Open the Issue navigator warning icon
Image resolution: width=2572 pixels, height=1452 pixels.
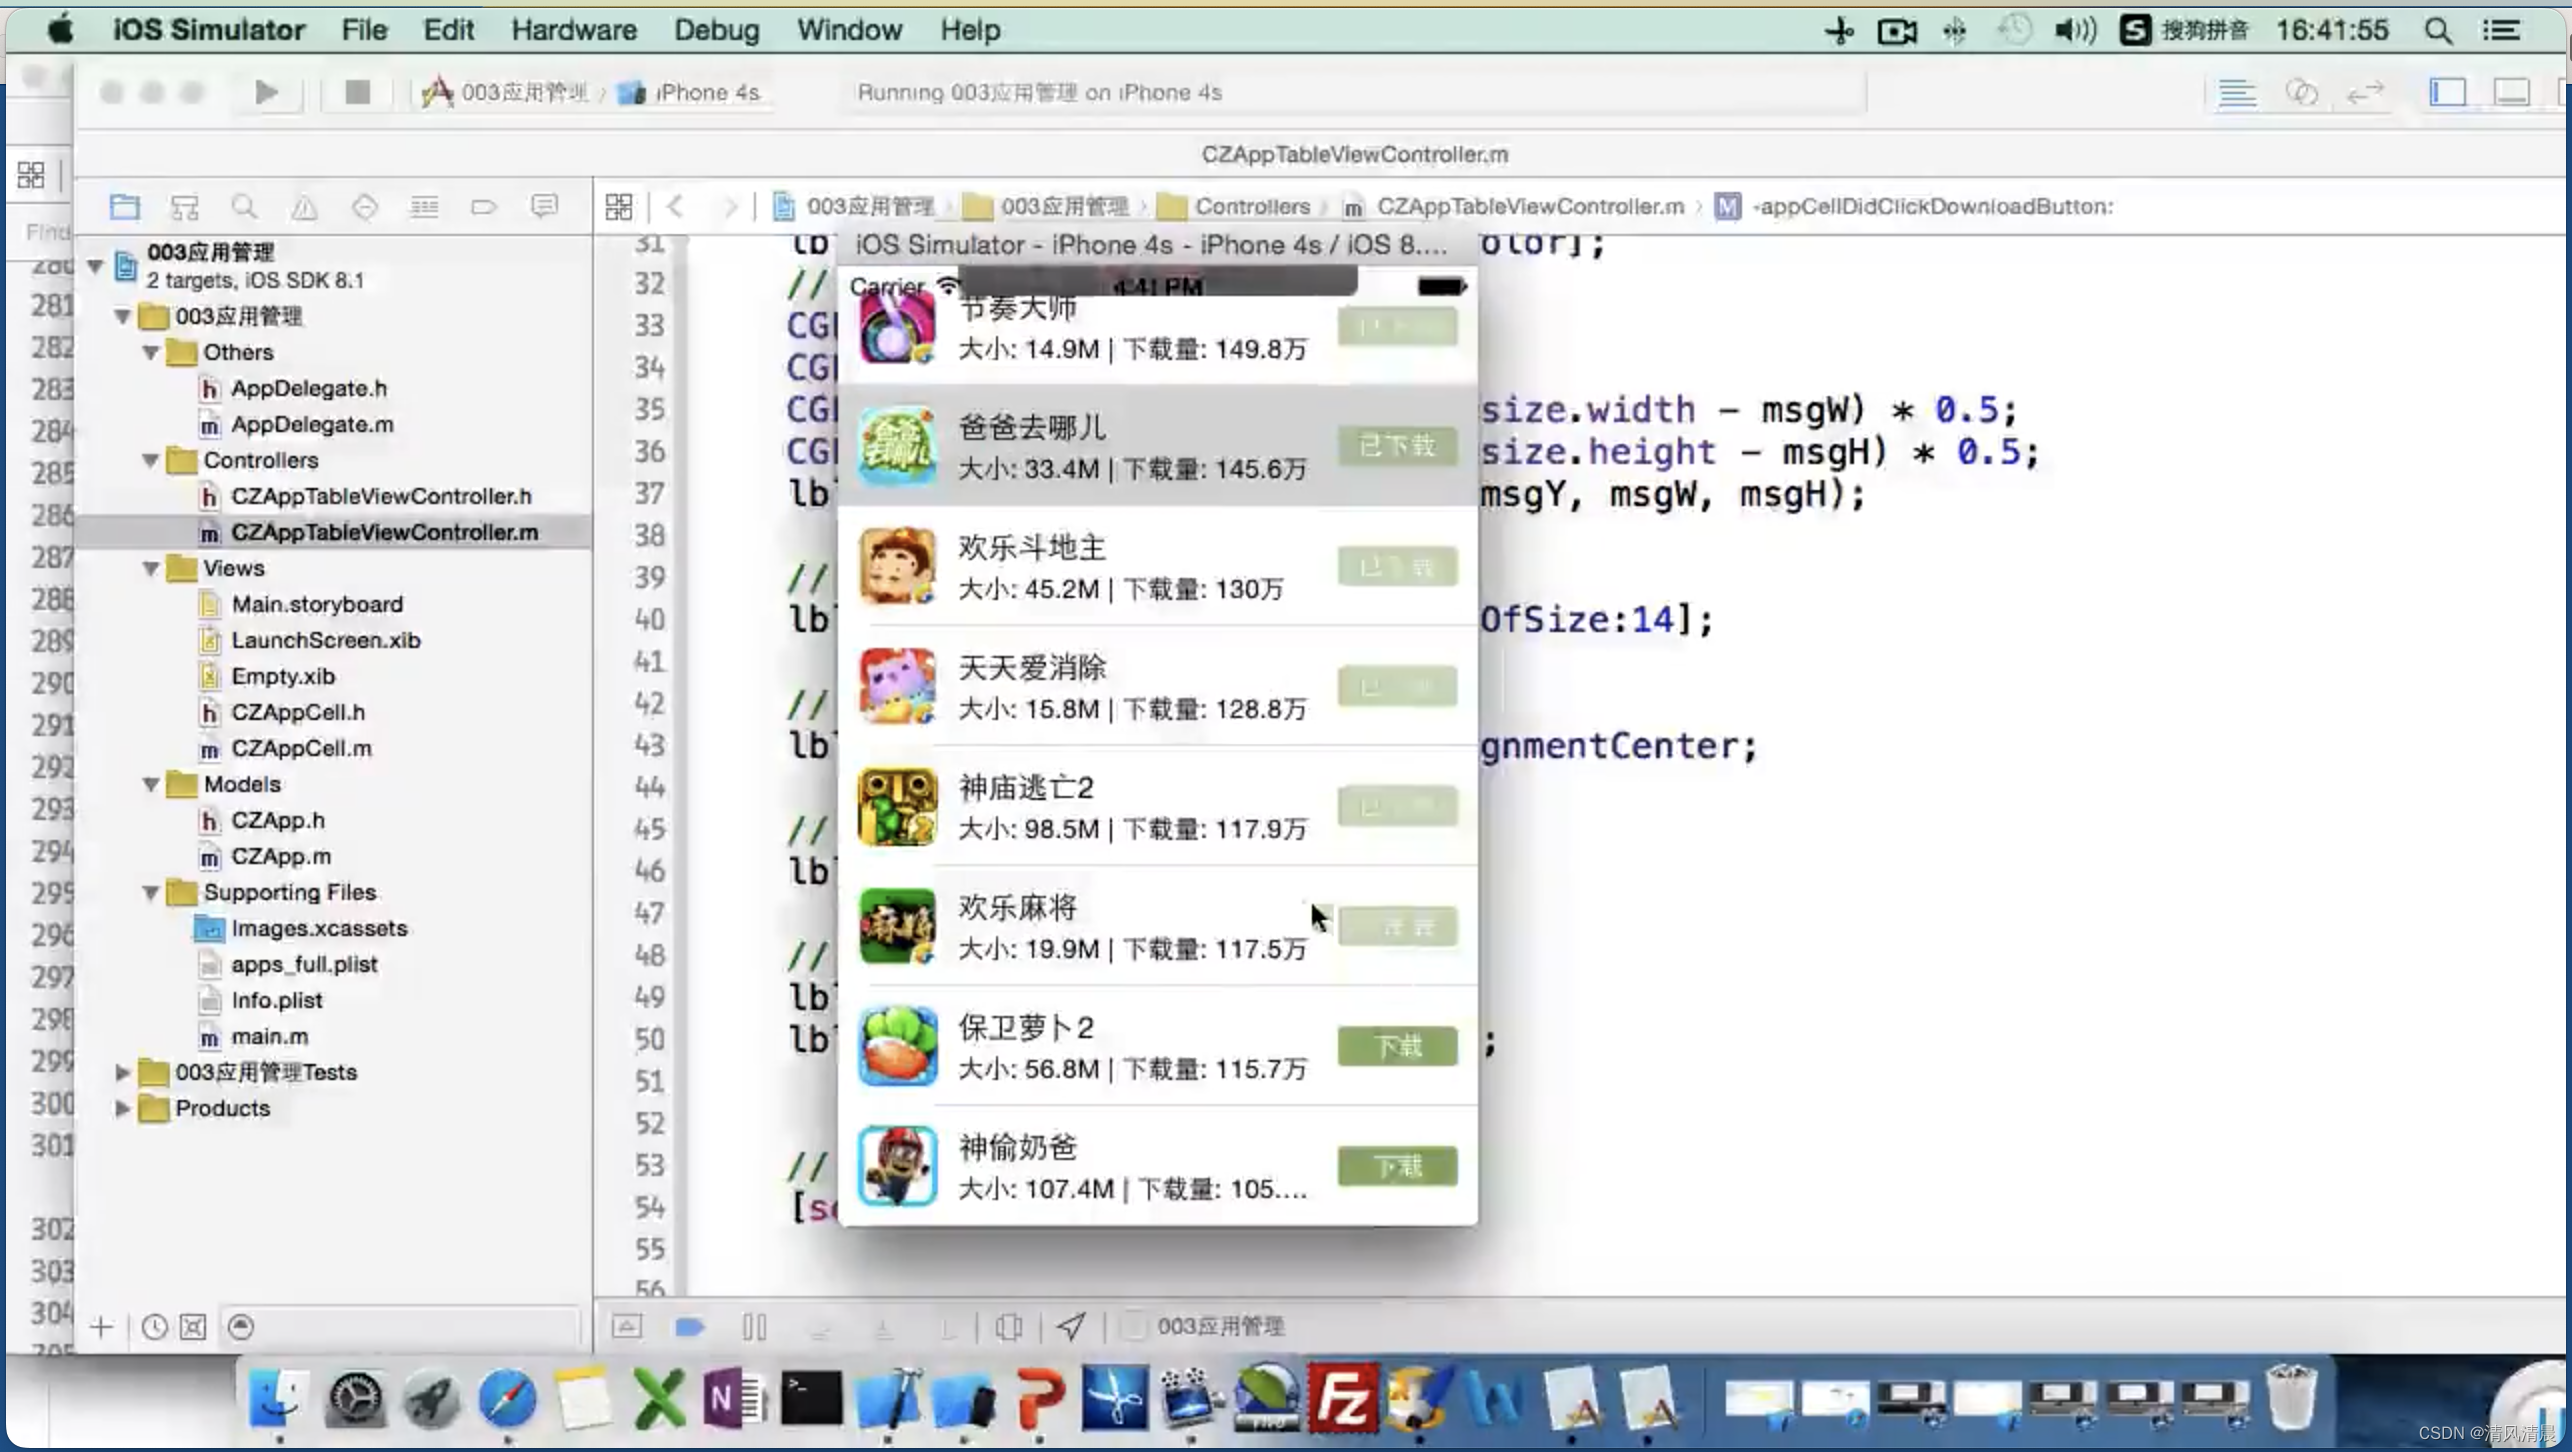(304, 207)
